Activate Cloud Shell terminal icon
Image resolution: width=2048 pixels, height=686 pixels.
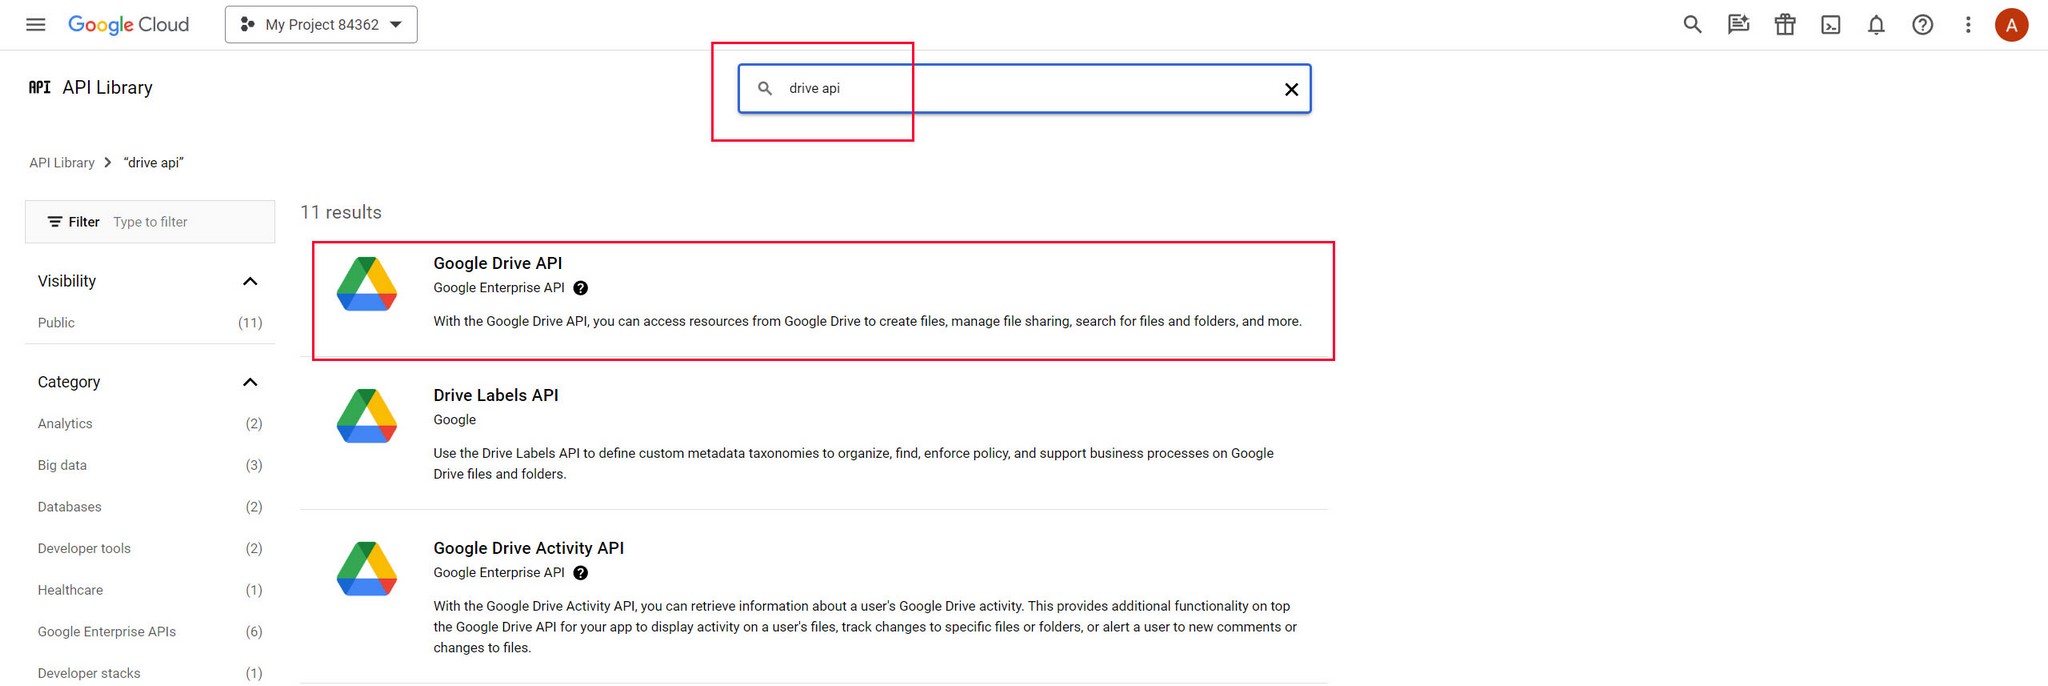pos(1830,24)
